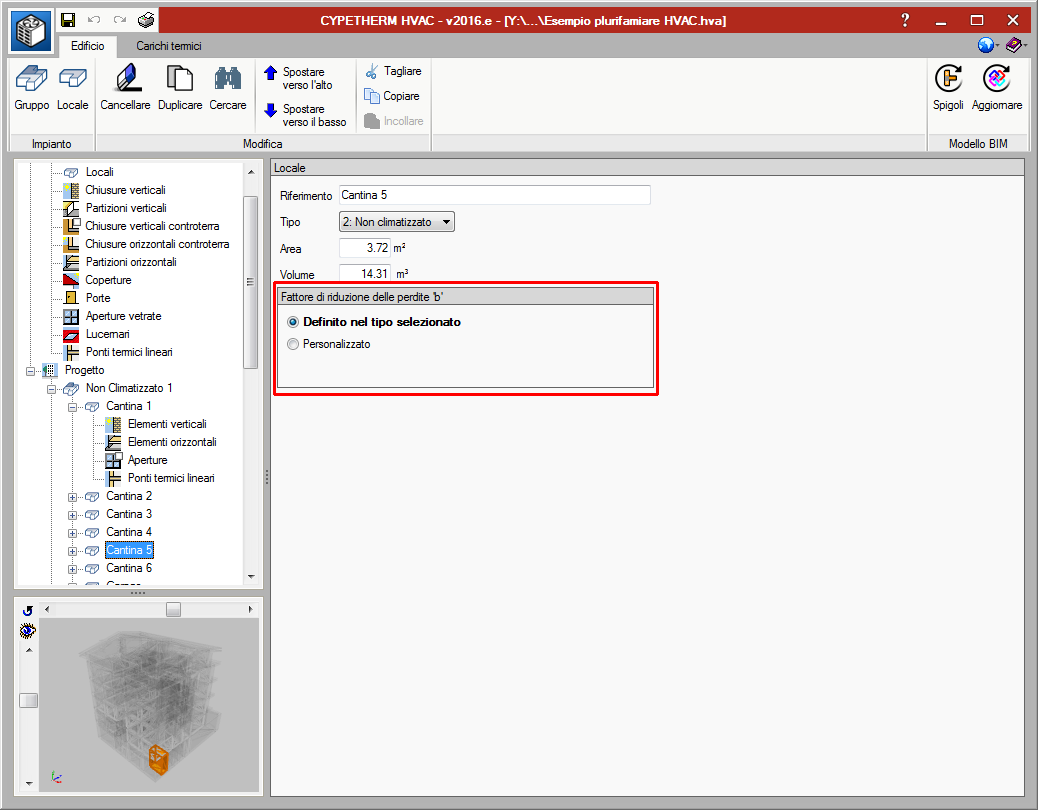Screen dimensions: 1038x810
Task: Select Aperture under Cantina 1
Action: tap(147, 460)
